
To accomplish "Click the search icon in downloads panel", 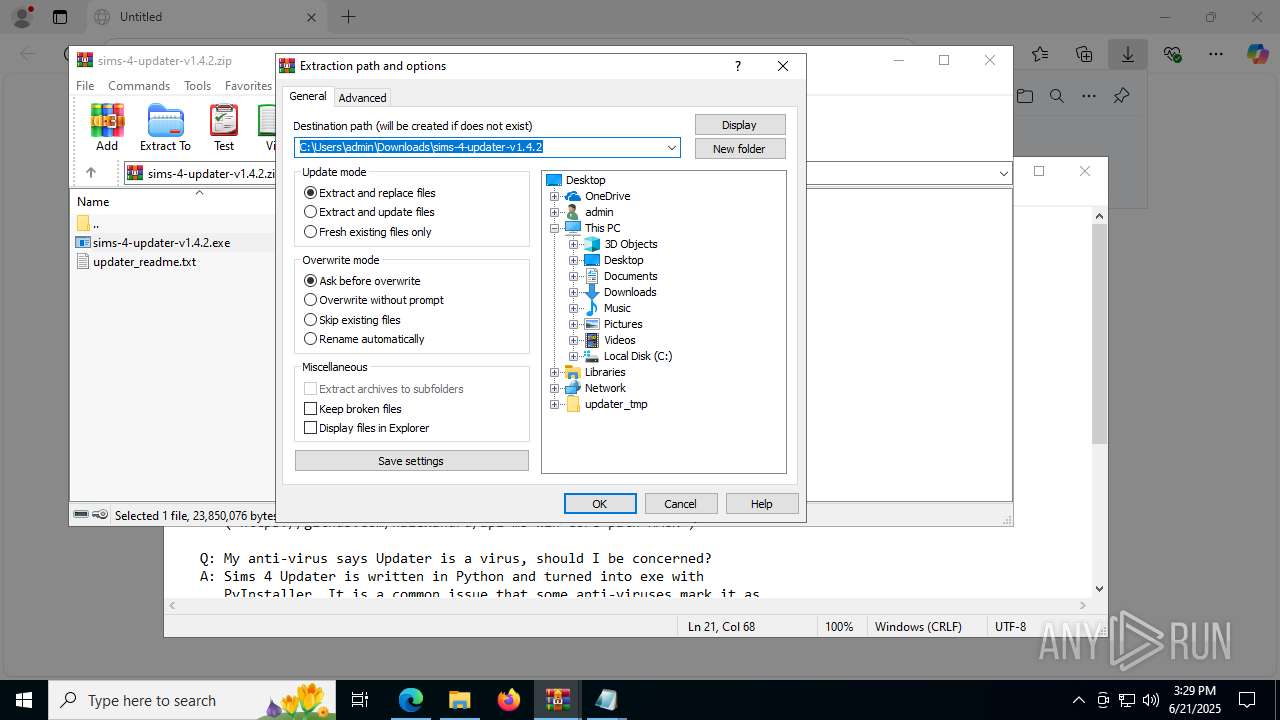I will pos(1057,96).
